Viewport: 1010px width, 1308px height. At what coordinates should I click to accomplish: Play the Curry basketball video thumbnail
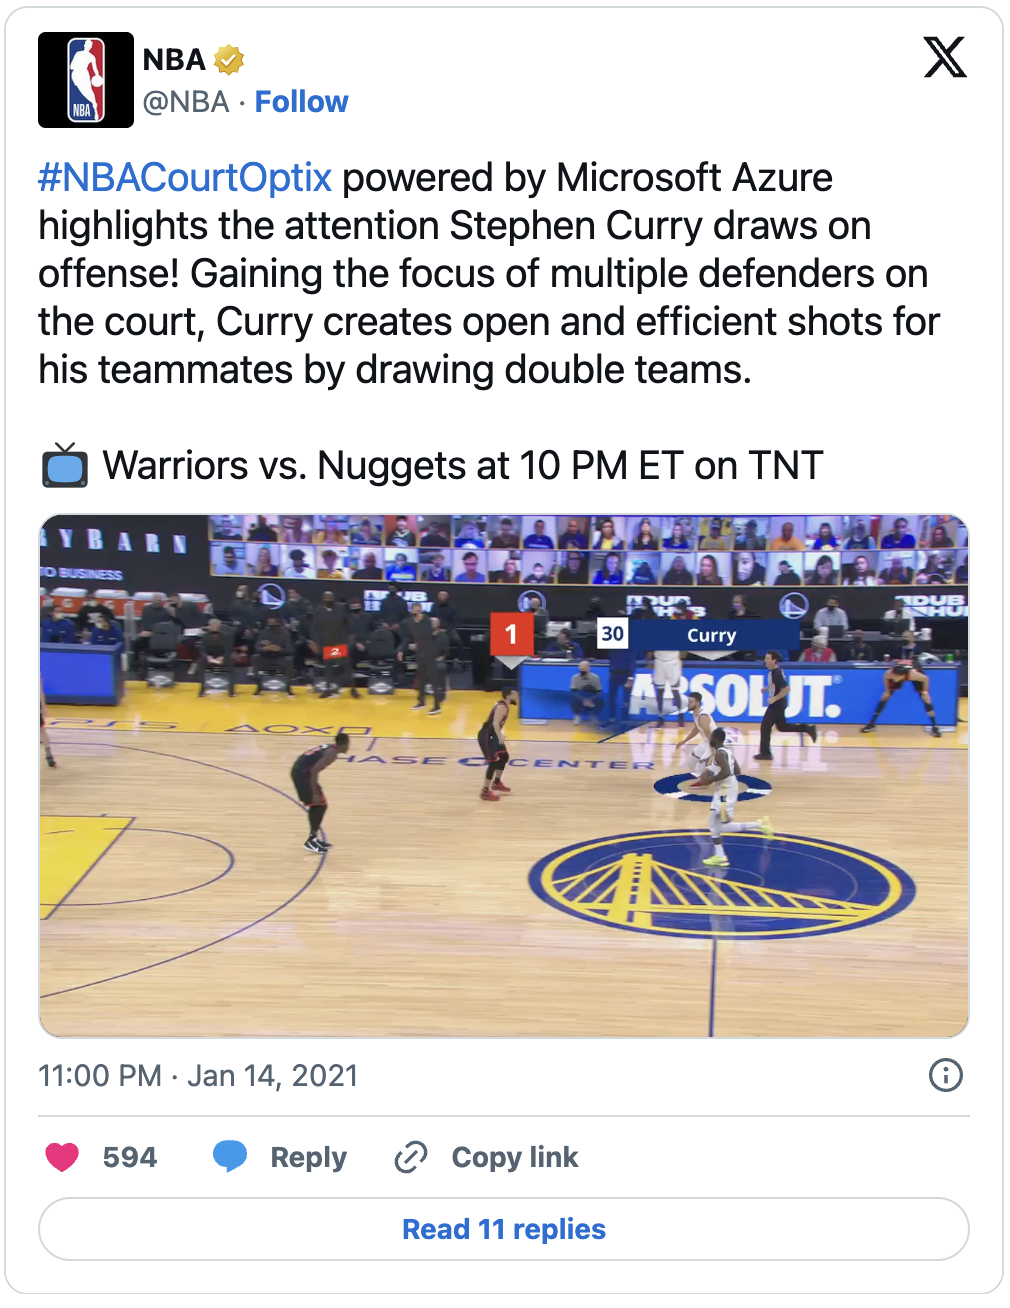click(x=504, y=776)
